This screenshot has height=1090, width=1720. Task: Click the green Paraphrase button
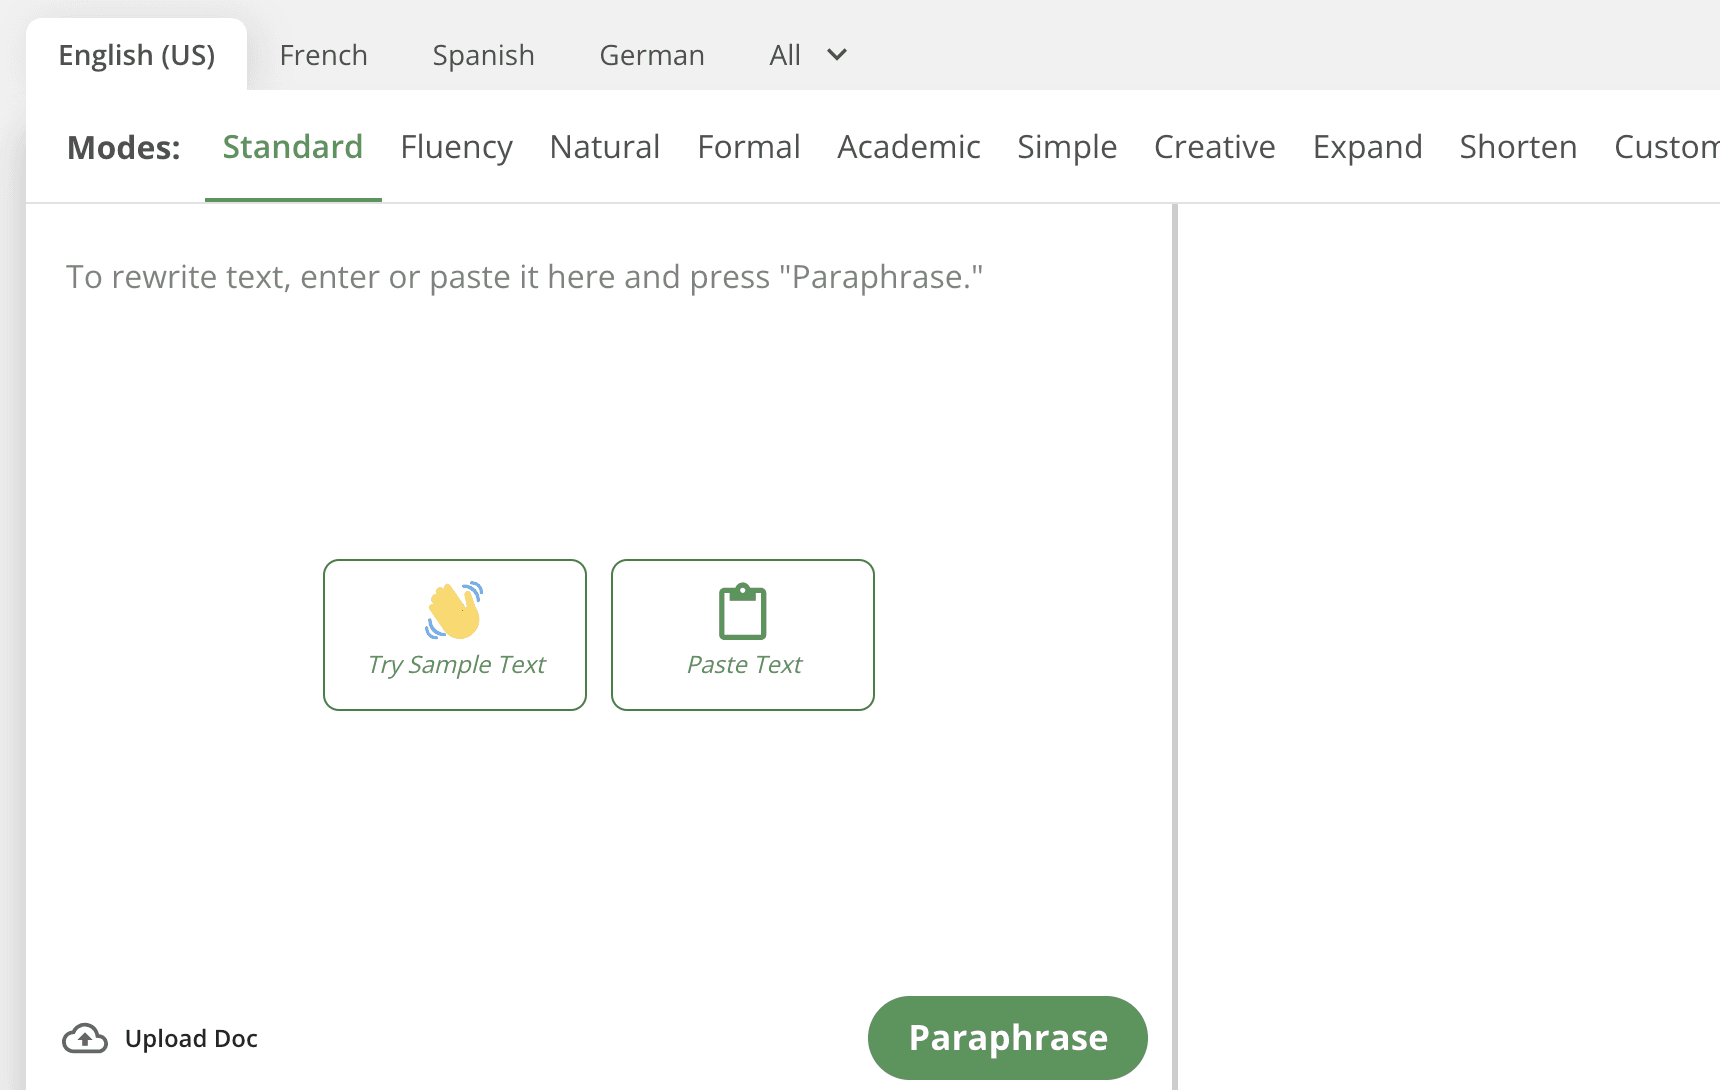point(1008,1038)
